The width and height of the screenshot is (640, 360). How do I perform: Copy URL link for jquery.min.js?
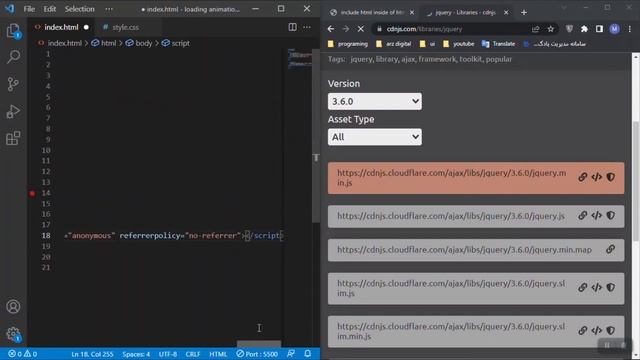point(582,177)
